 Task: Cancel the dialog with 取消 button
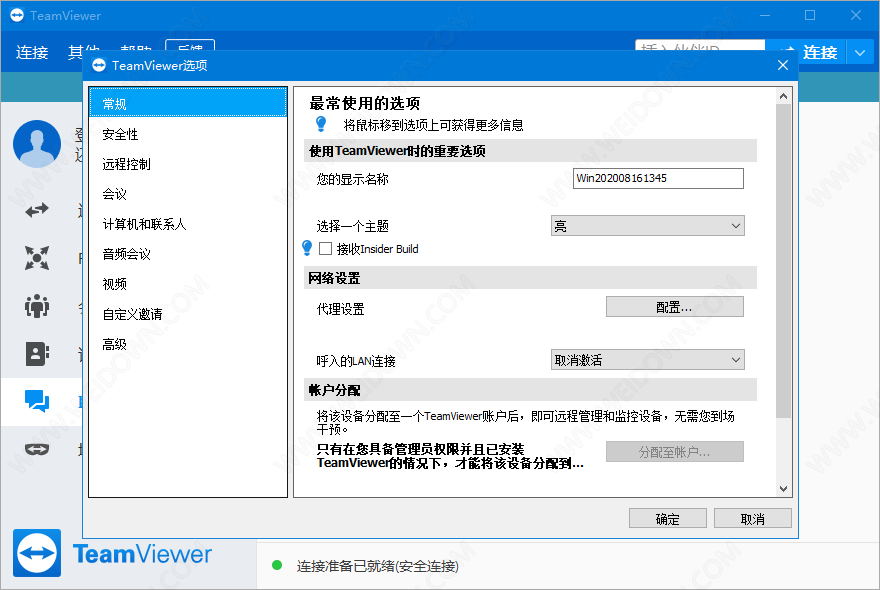point(753,519)
